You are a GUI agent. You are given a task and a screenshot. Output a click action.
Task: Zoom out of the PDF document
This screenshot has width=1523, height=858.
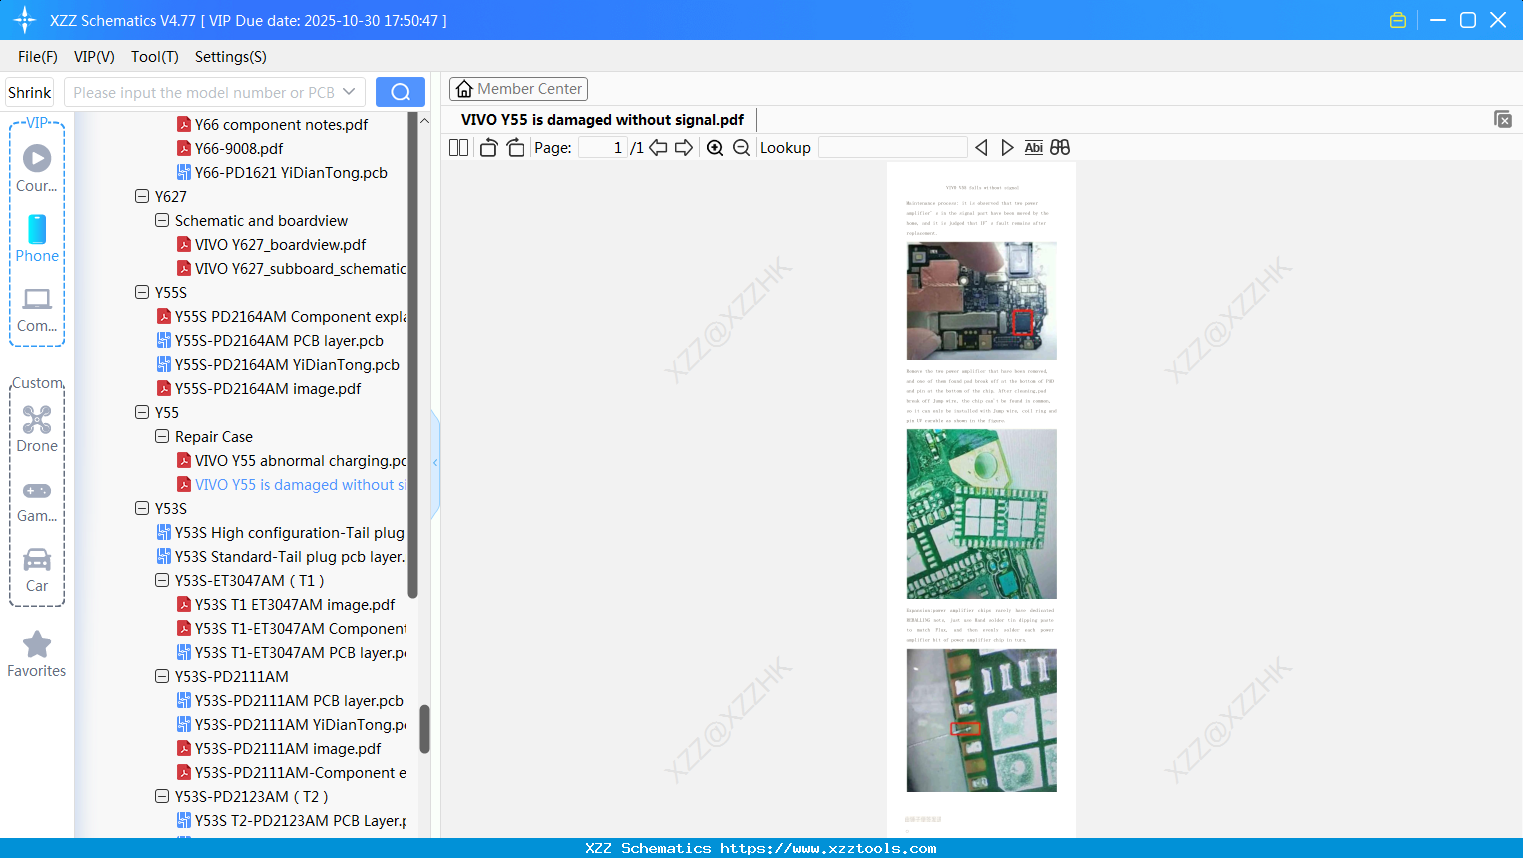point(741,147)
